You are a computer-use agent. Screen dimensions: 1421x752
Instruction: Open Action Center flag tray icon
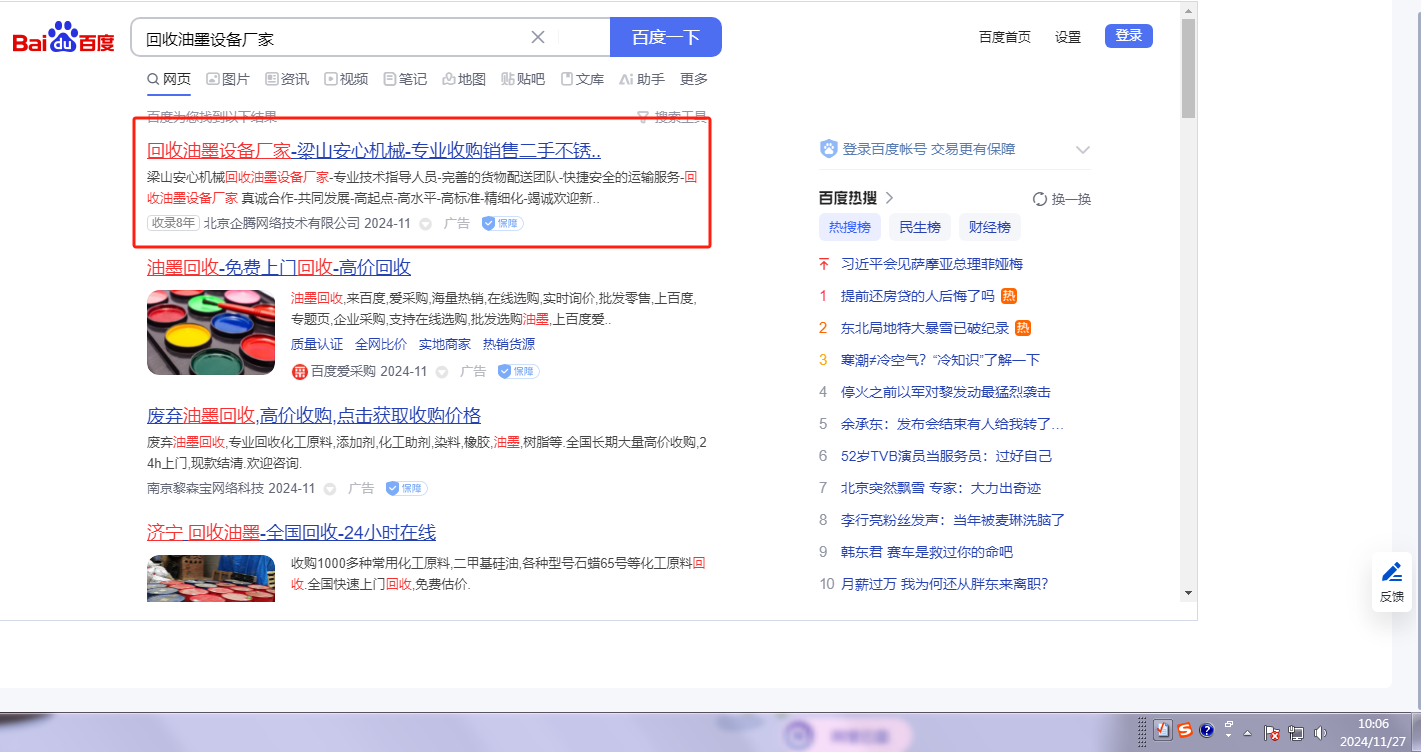[x=1272, y=732]
